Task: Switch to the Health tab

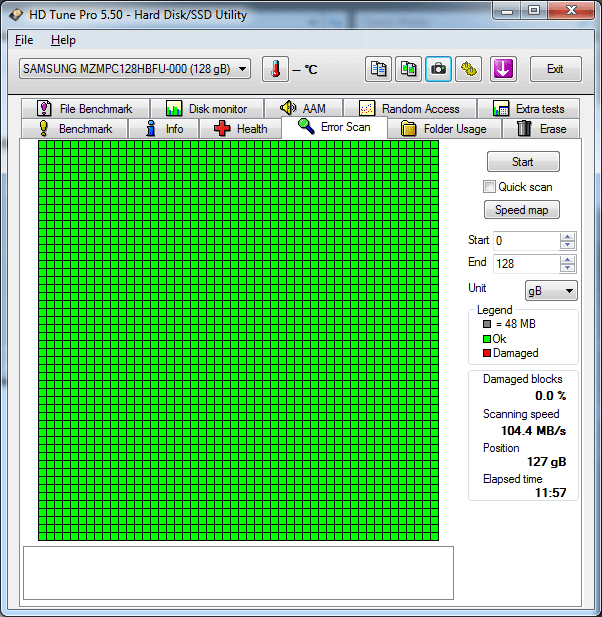Action: pos(240,129)
